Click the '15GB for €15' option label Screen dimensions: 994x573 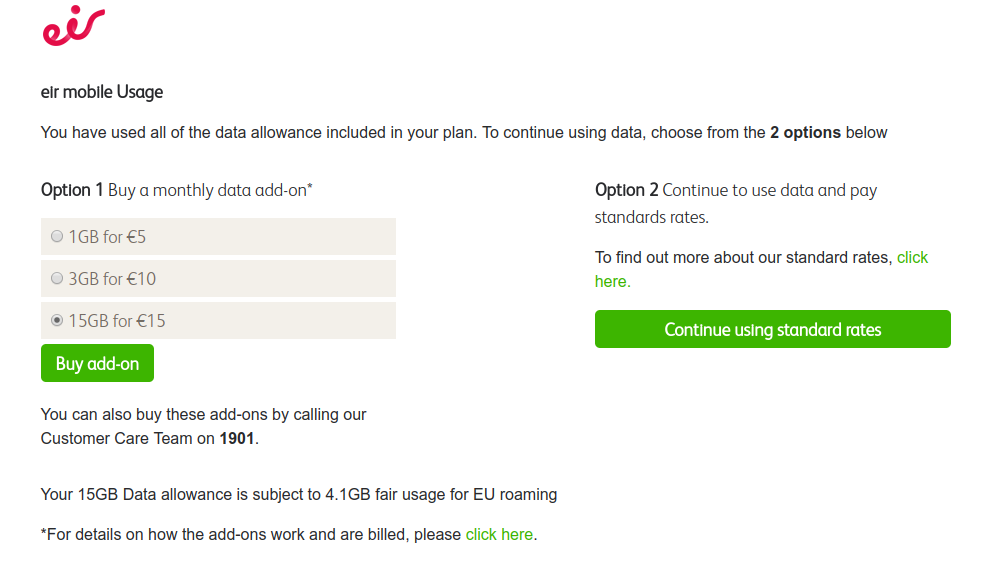117,321
